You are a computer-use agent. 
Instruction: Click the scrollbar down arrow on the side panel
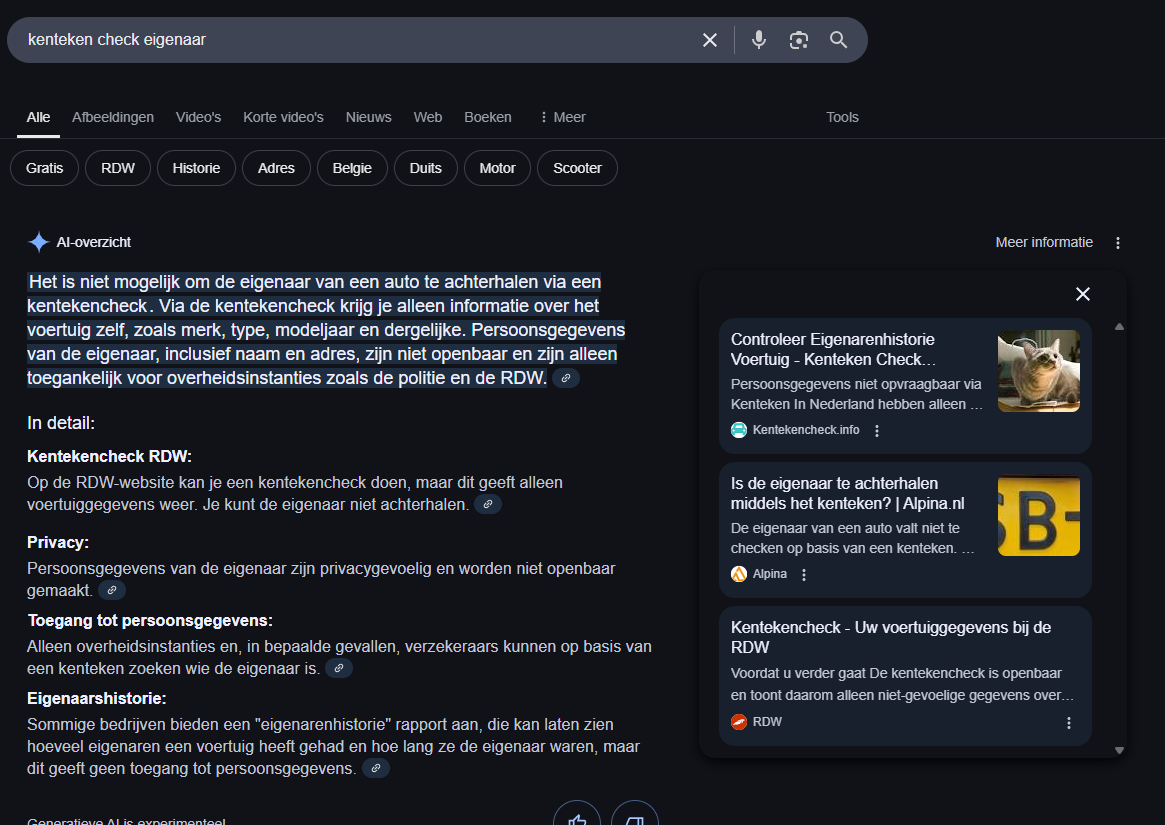1119,748
